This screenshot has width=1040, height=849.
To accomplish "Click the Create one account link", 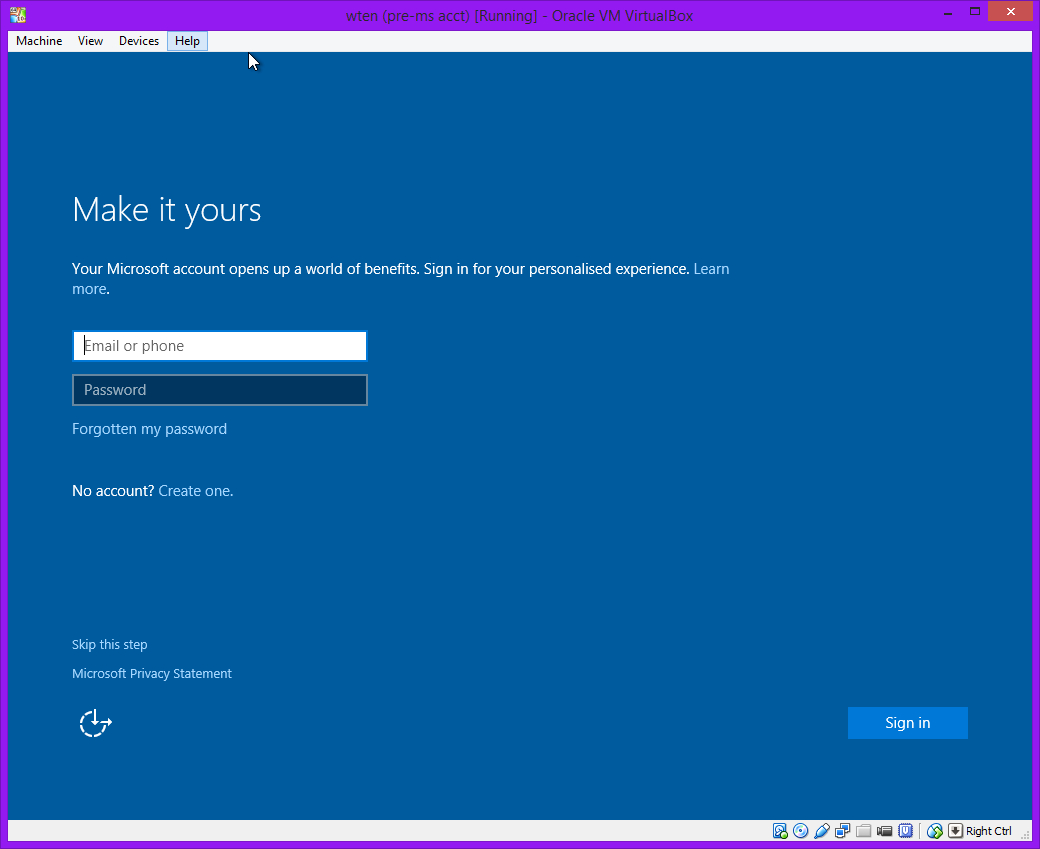I will (x=195, y=491).
